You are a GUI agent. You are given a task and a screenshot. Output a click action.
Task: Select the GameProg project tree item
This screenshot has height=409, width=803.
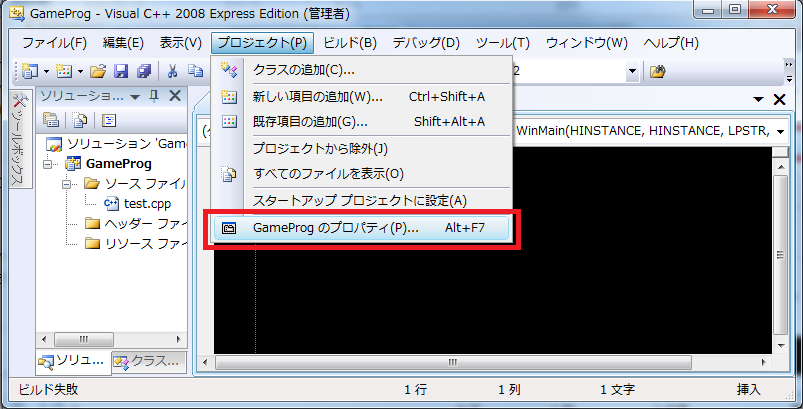coord(109,164)
